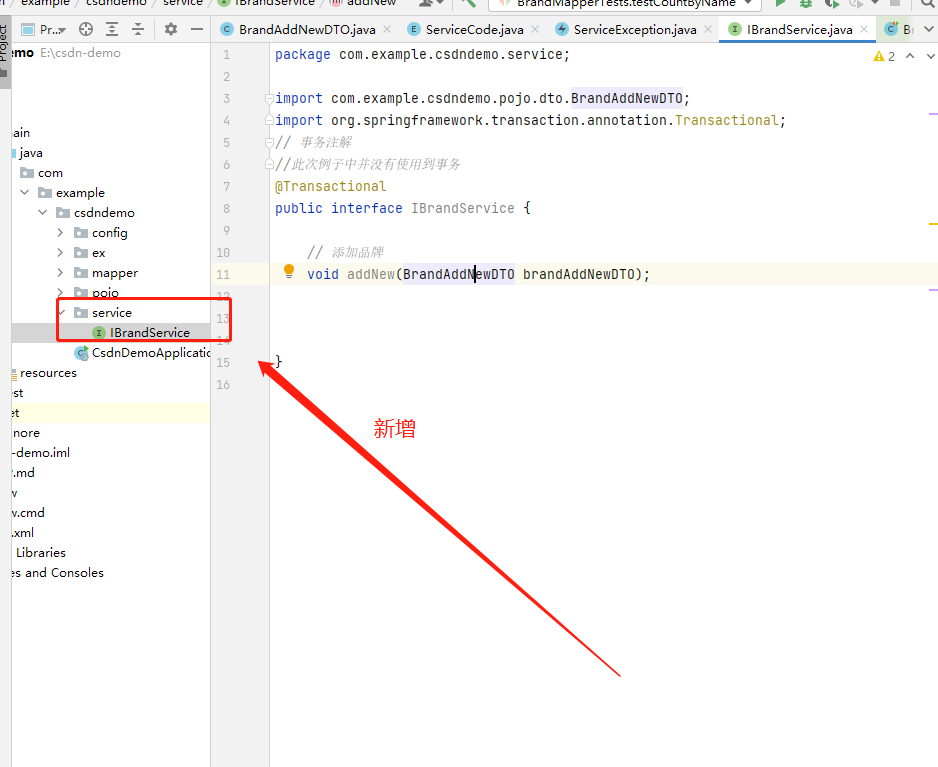The height and width of the screenshot is (767, 938).
Task: Click the package declaration line
Action: click(422, 54)
